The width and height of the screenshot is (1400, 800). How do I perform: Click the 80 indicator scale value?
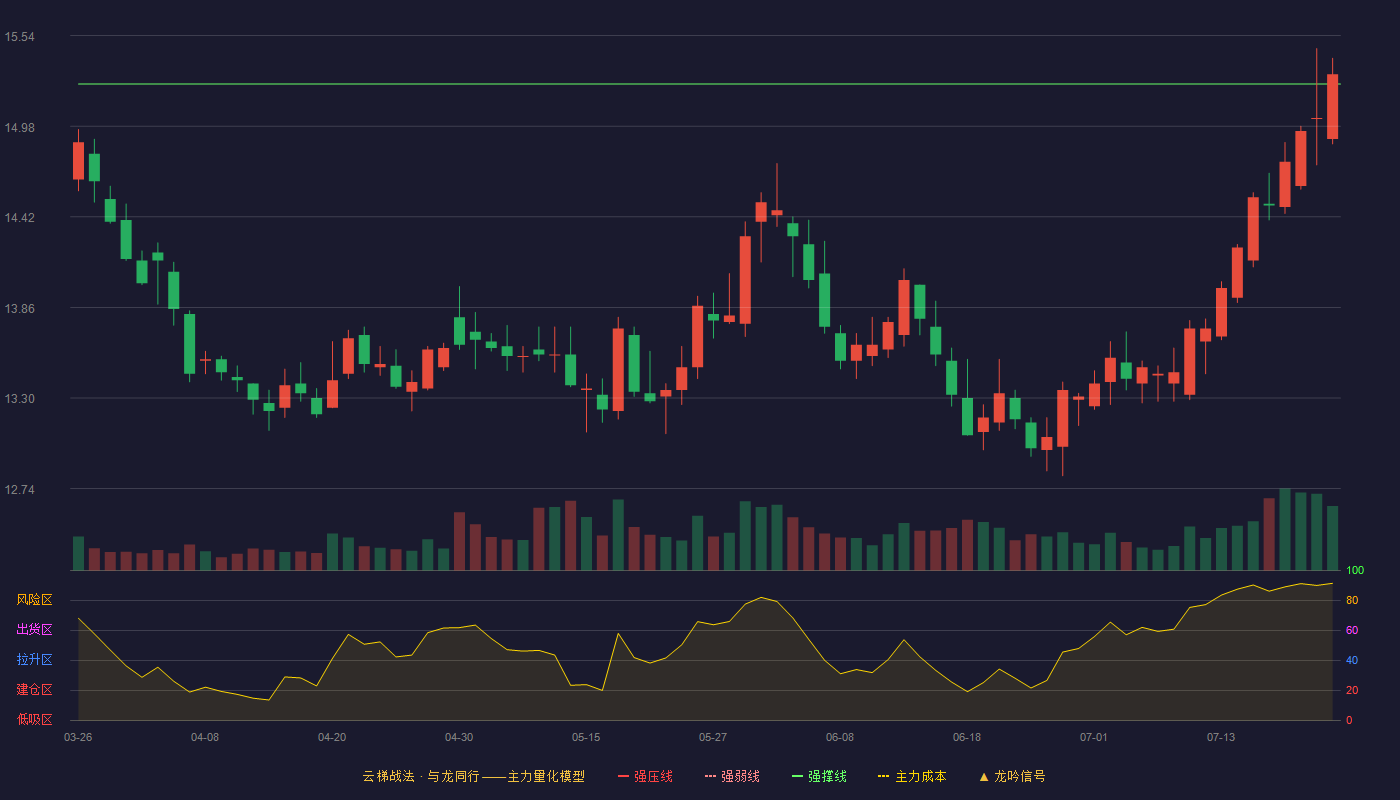(1352, 600)
